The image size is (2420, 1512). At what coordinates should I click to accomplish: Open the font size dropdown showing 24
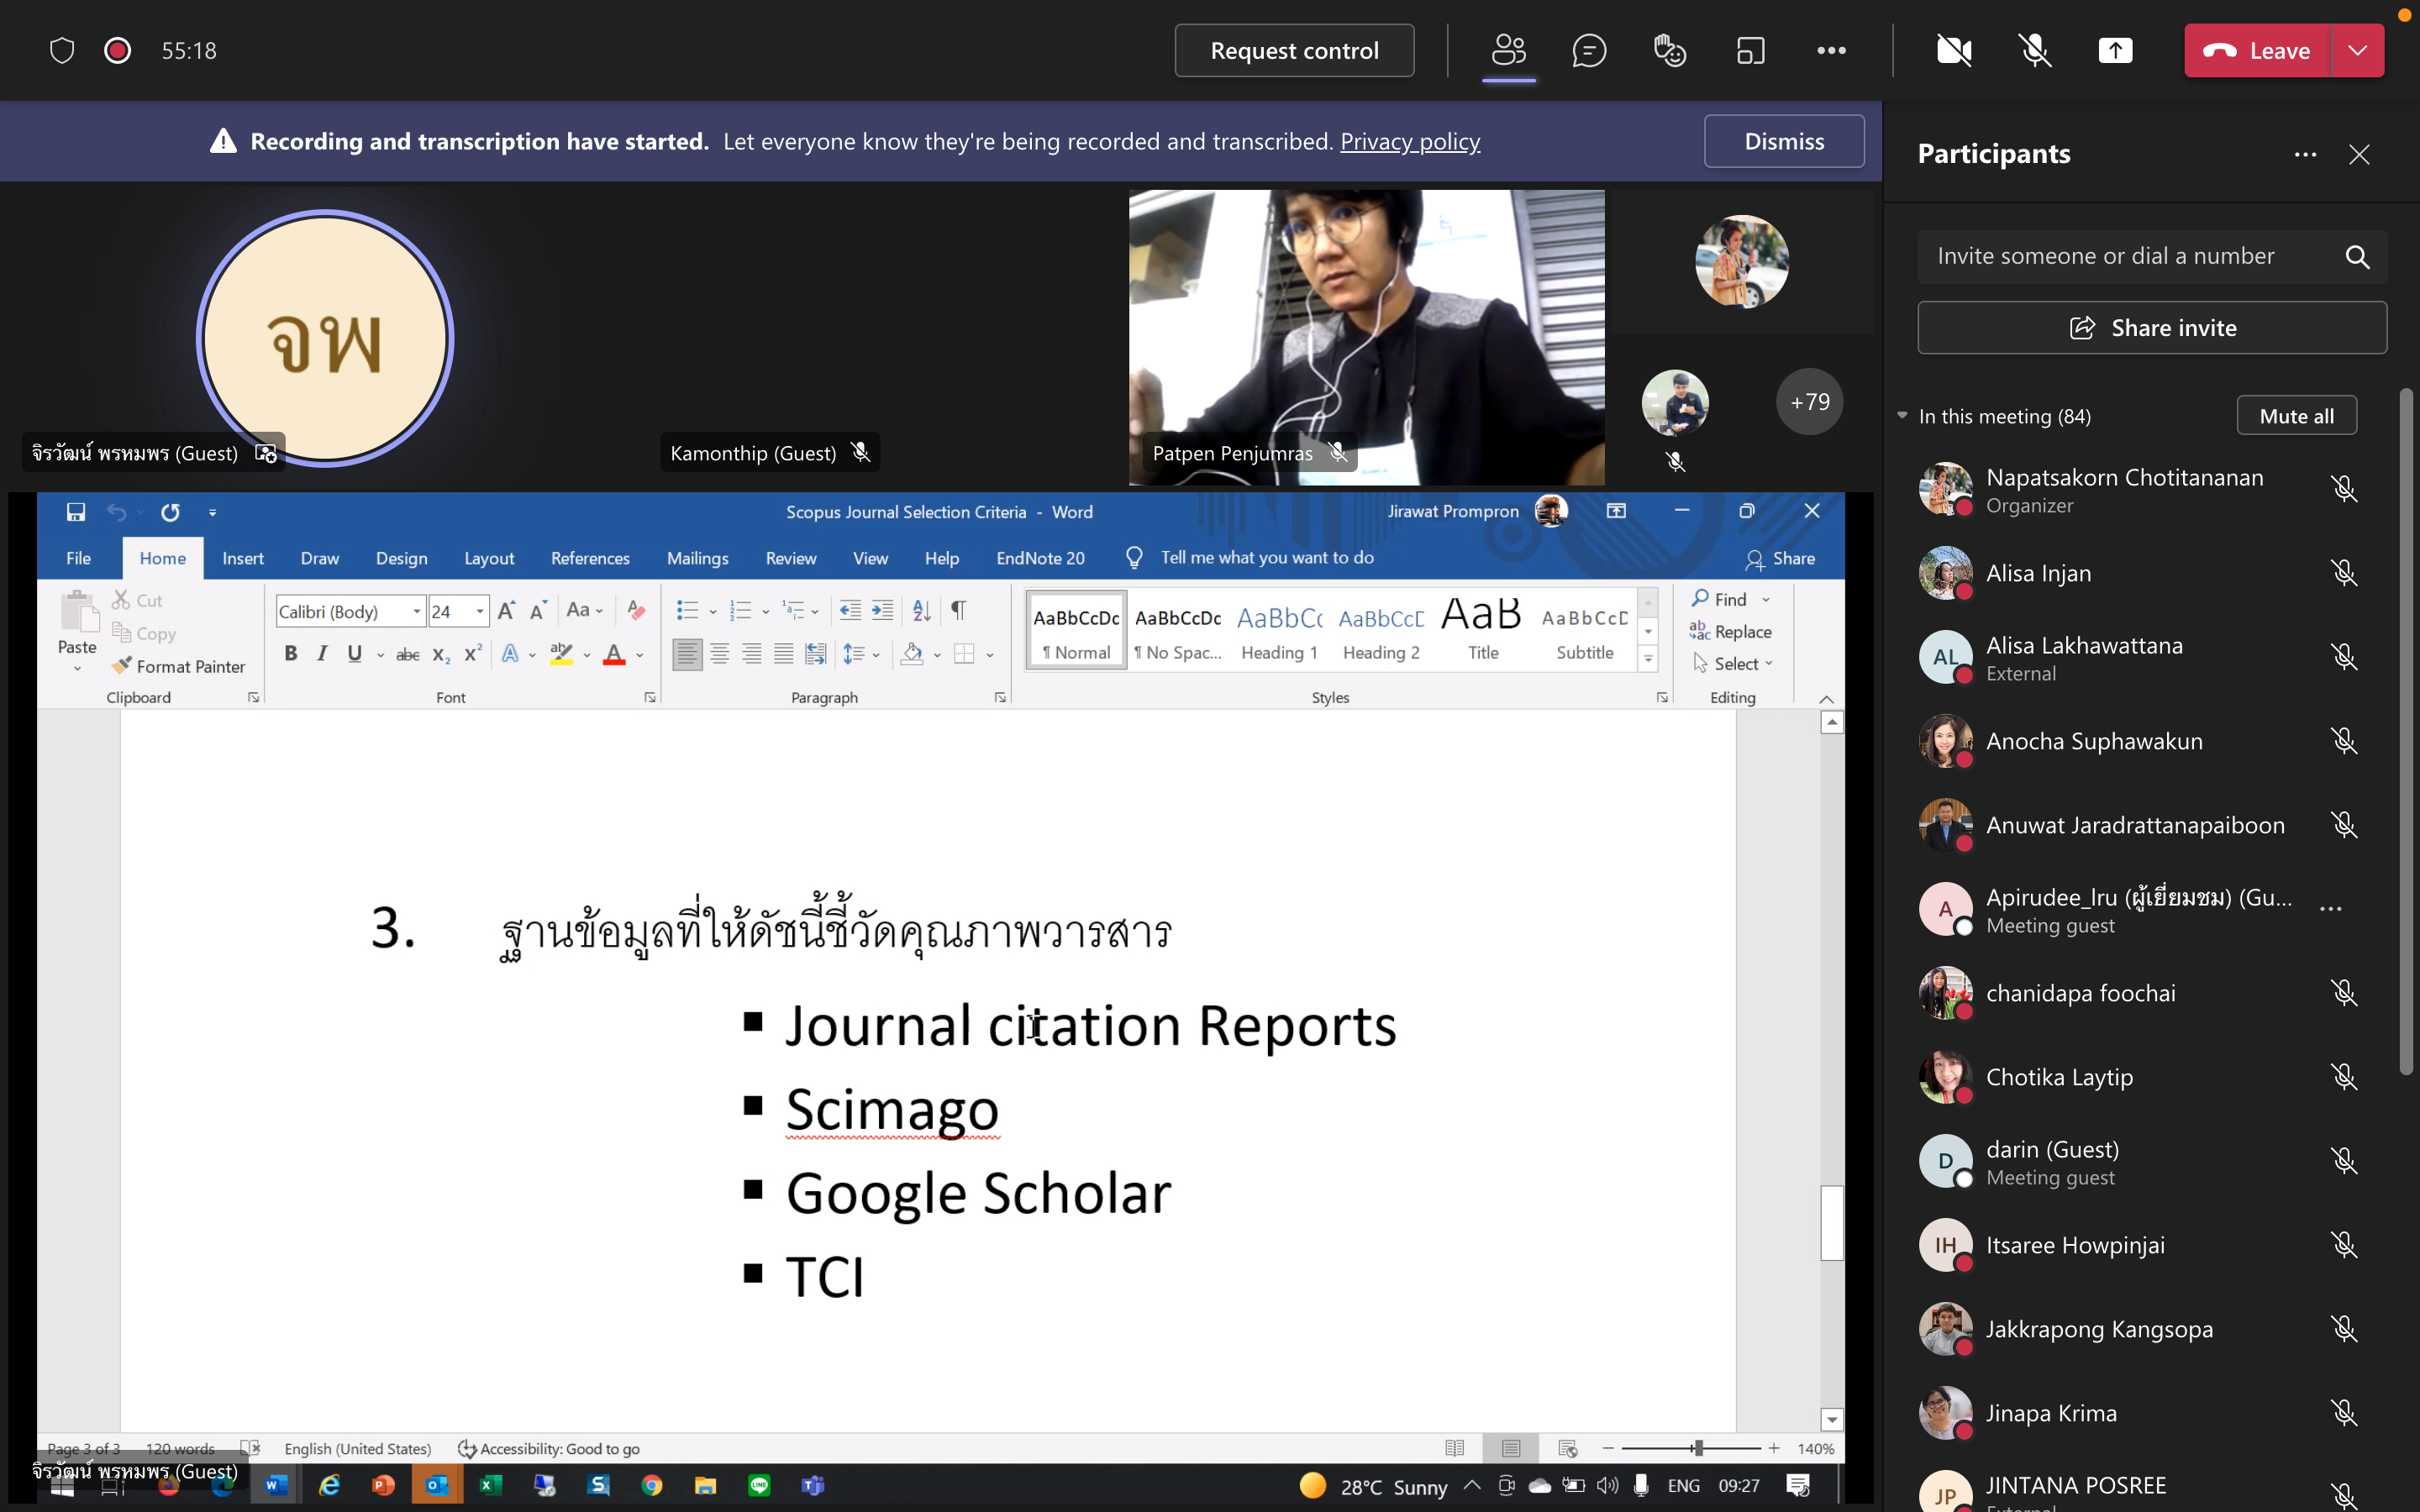480,611
